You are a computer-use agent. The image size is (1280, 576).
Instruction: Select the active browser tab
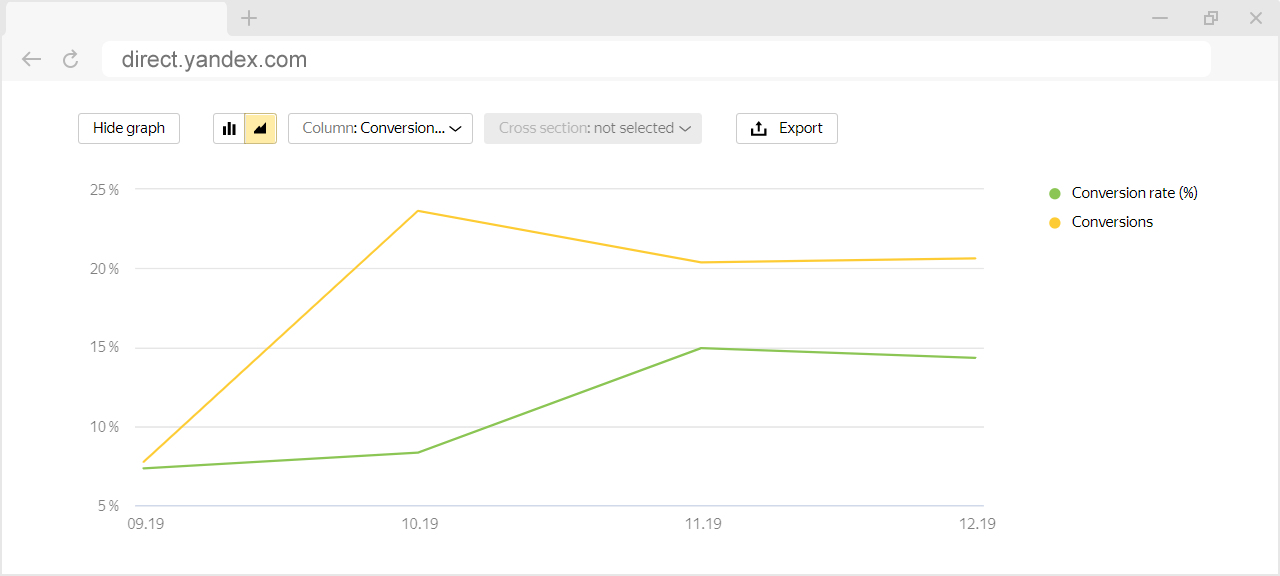tap(116, 18)
